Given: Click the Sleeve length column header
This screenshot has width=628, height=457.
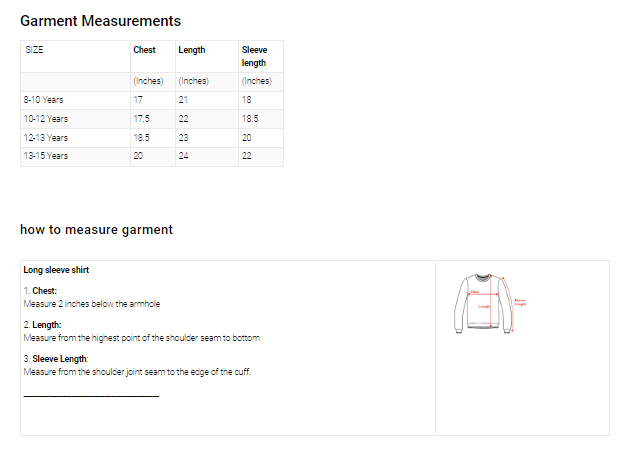Looking at the screenshot, I should coord(255,56).
